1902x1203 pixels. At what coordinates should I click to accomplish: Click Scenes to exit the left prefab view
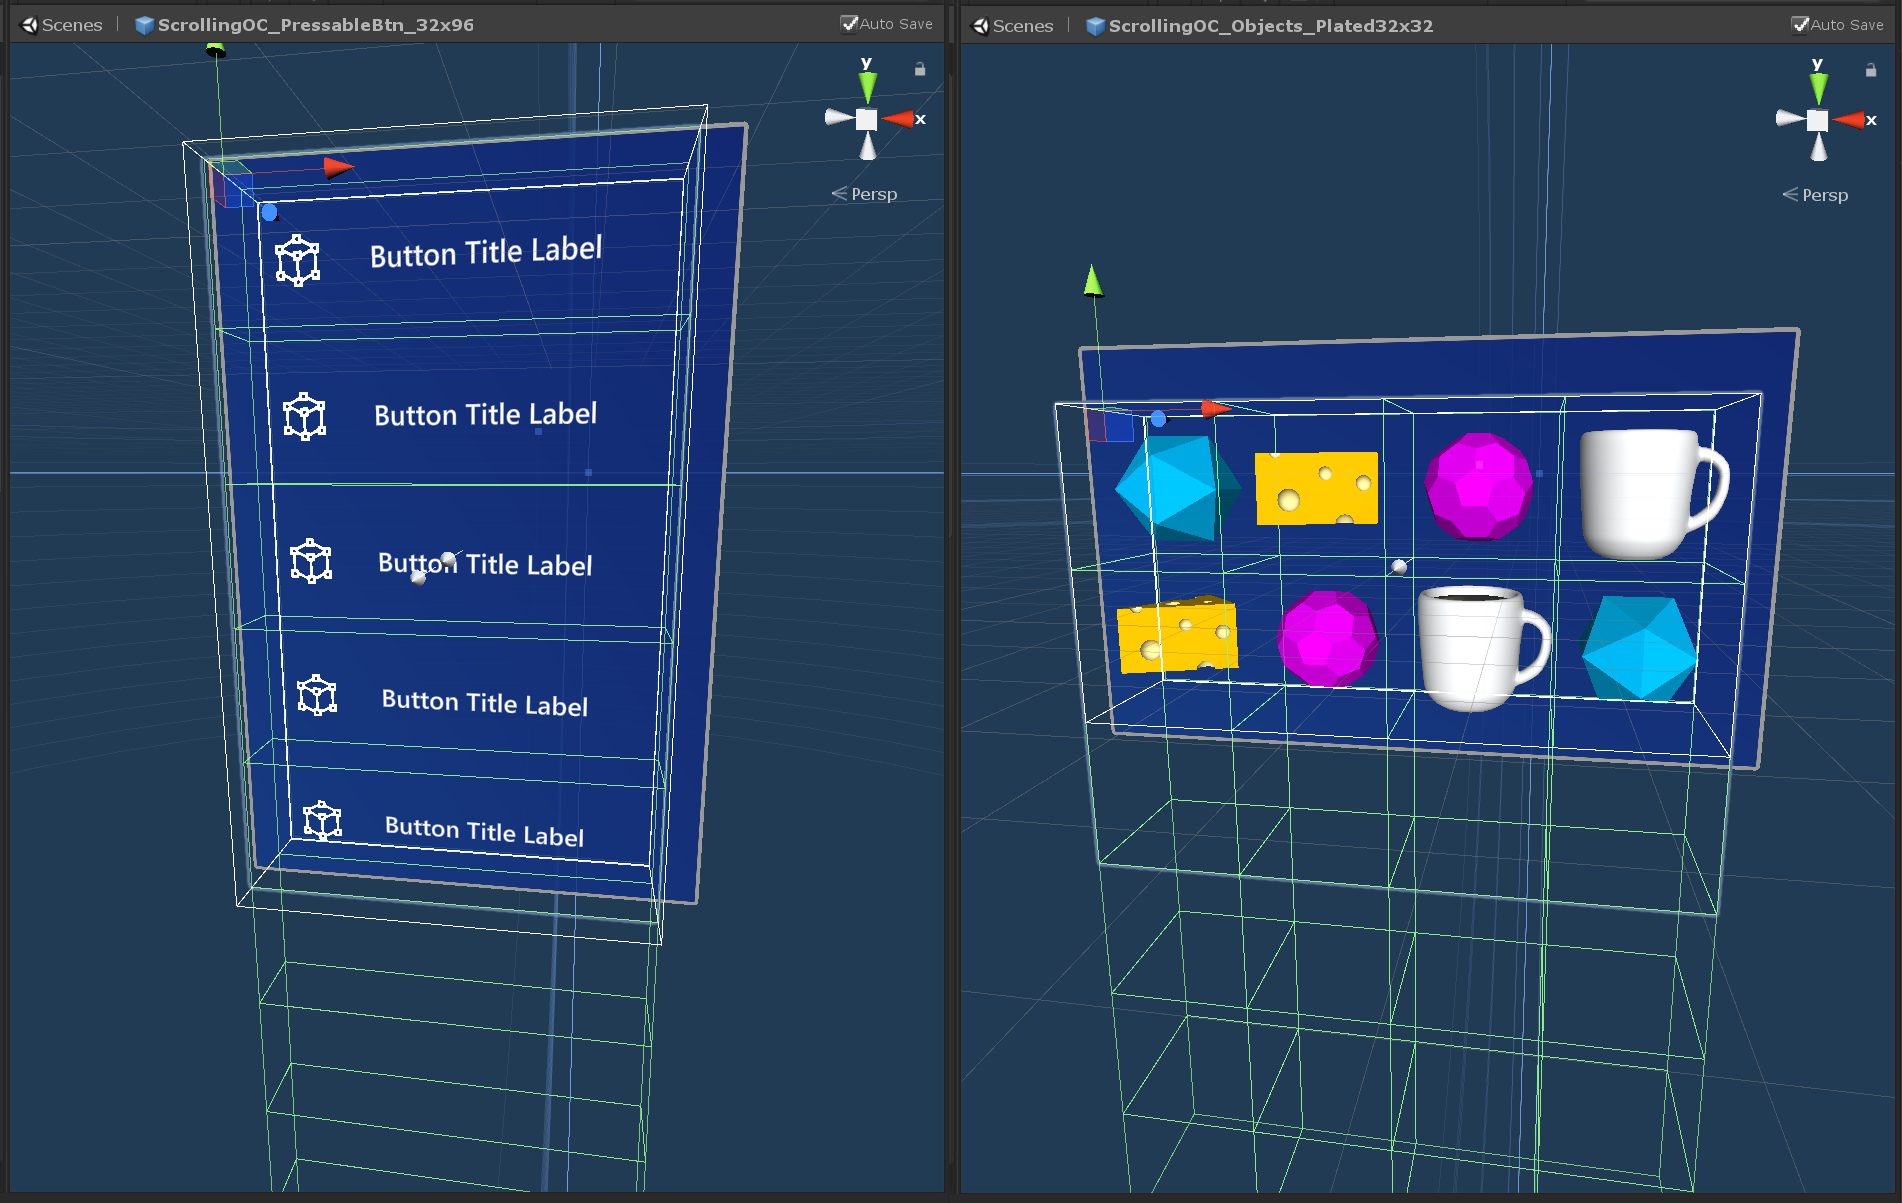pos(71,24)
